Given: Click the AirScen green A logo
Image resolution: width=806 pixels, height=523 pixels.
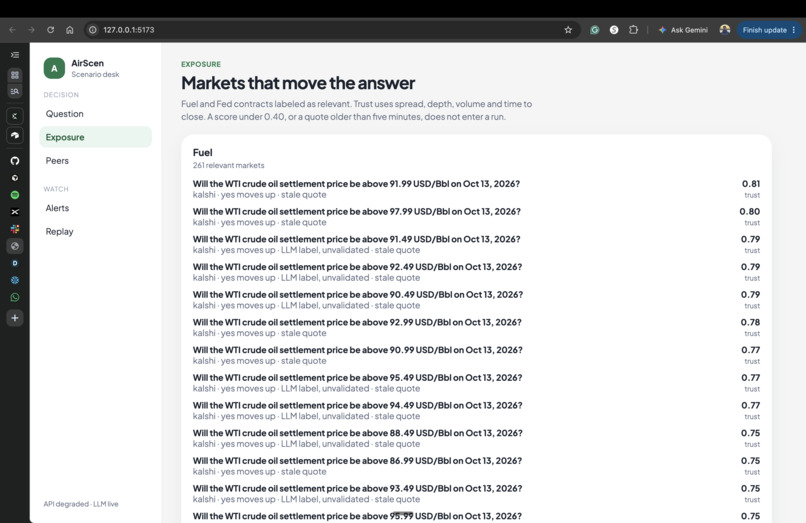Looking at the screenshot, I should tap(54, 68).
